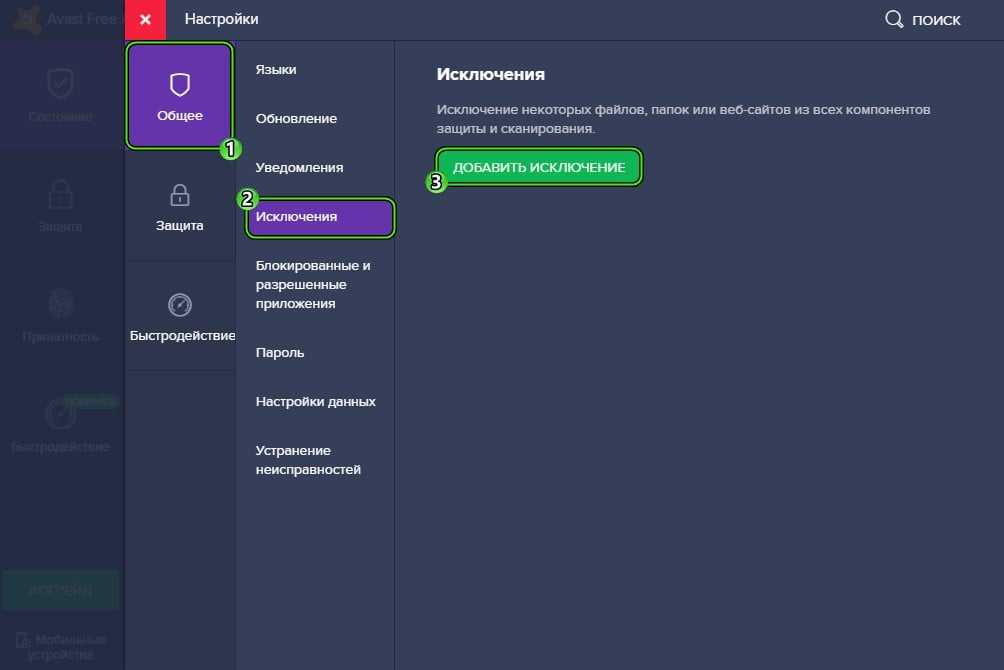Click the dimmed Состояние shield icon
Image resolution: width=1004 pixels, height=670 pixels.
point(60,85)
